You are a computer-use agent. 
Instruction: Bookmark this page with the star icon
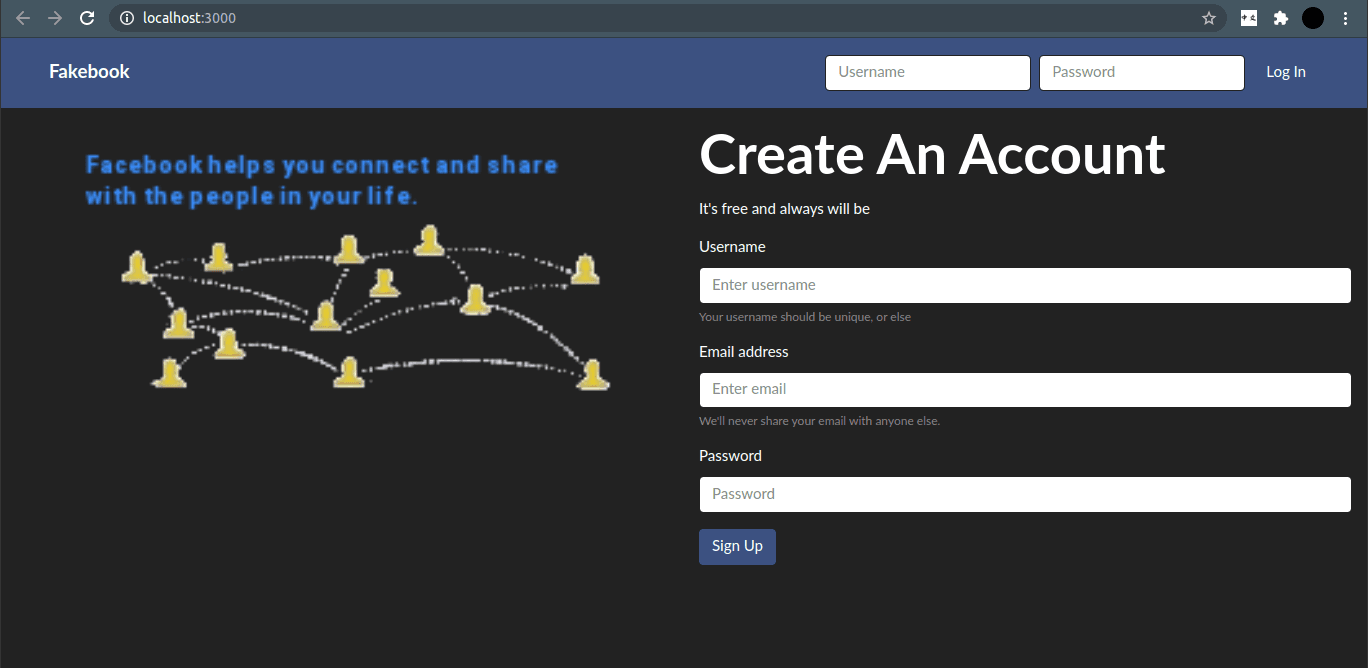1209,18
